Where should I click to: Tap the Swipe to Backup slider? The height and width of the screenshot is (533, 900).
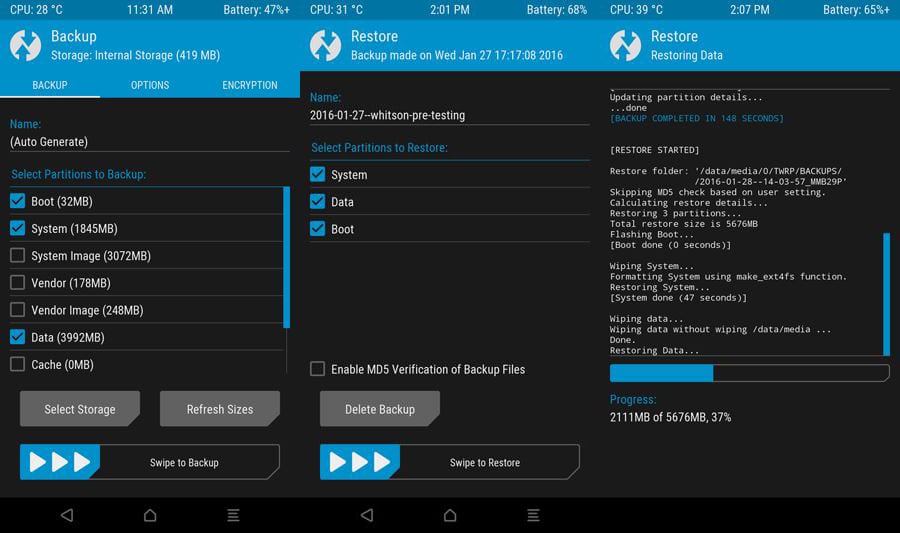(150, 462)
